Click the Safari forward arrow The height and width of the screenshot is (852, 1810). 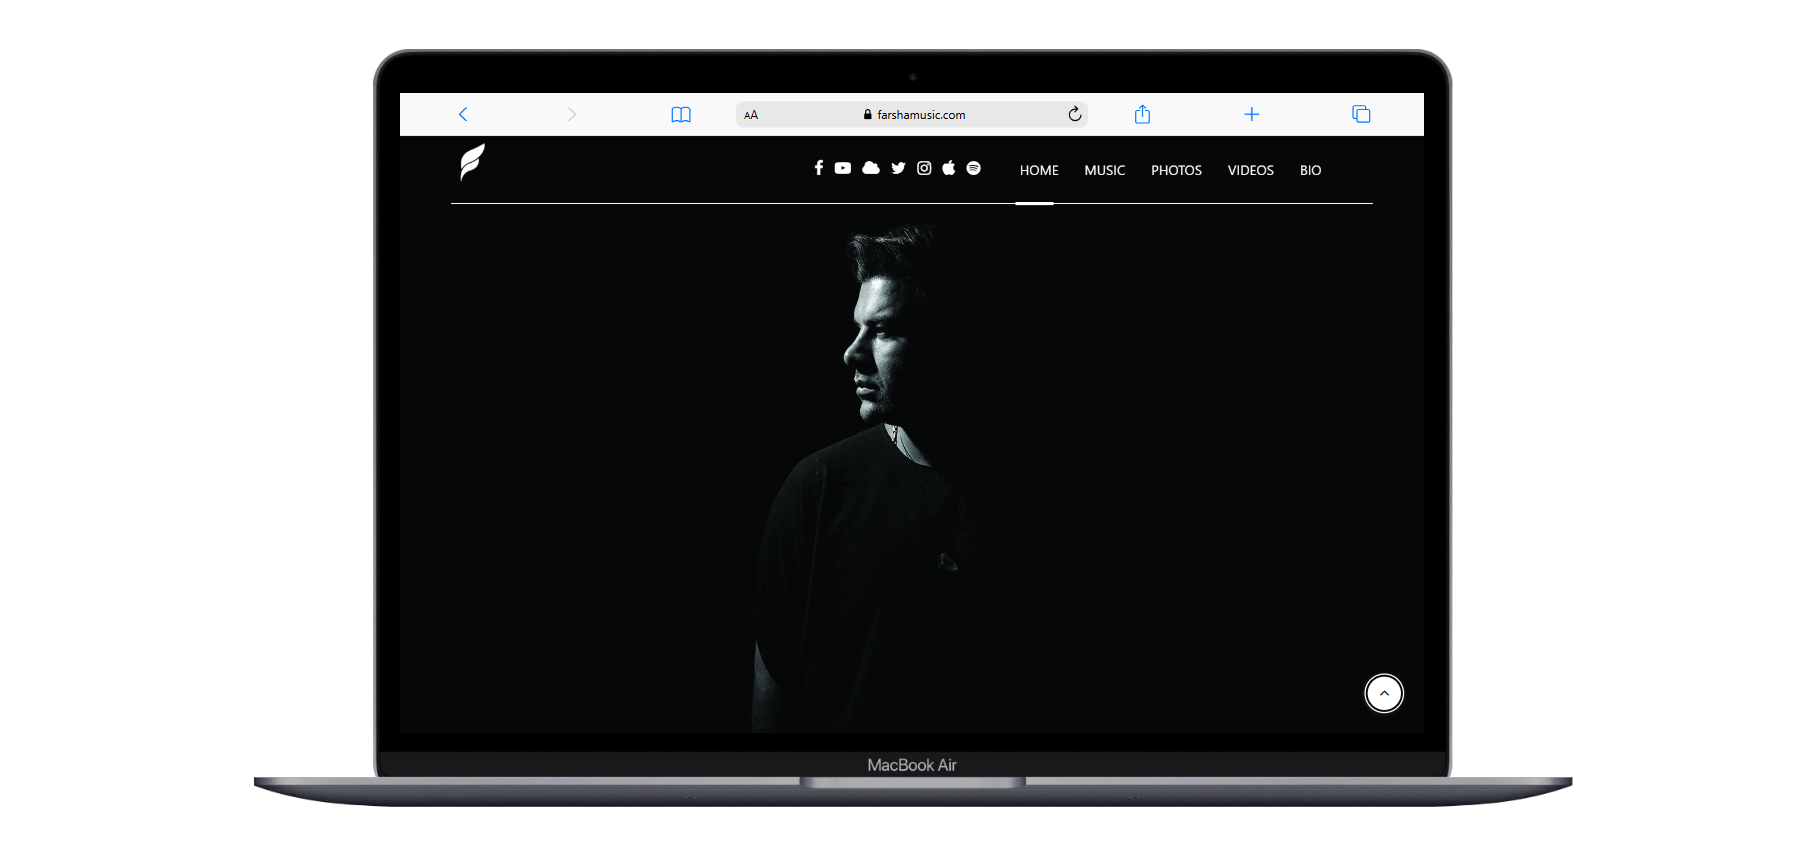[x=572, y=114]
